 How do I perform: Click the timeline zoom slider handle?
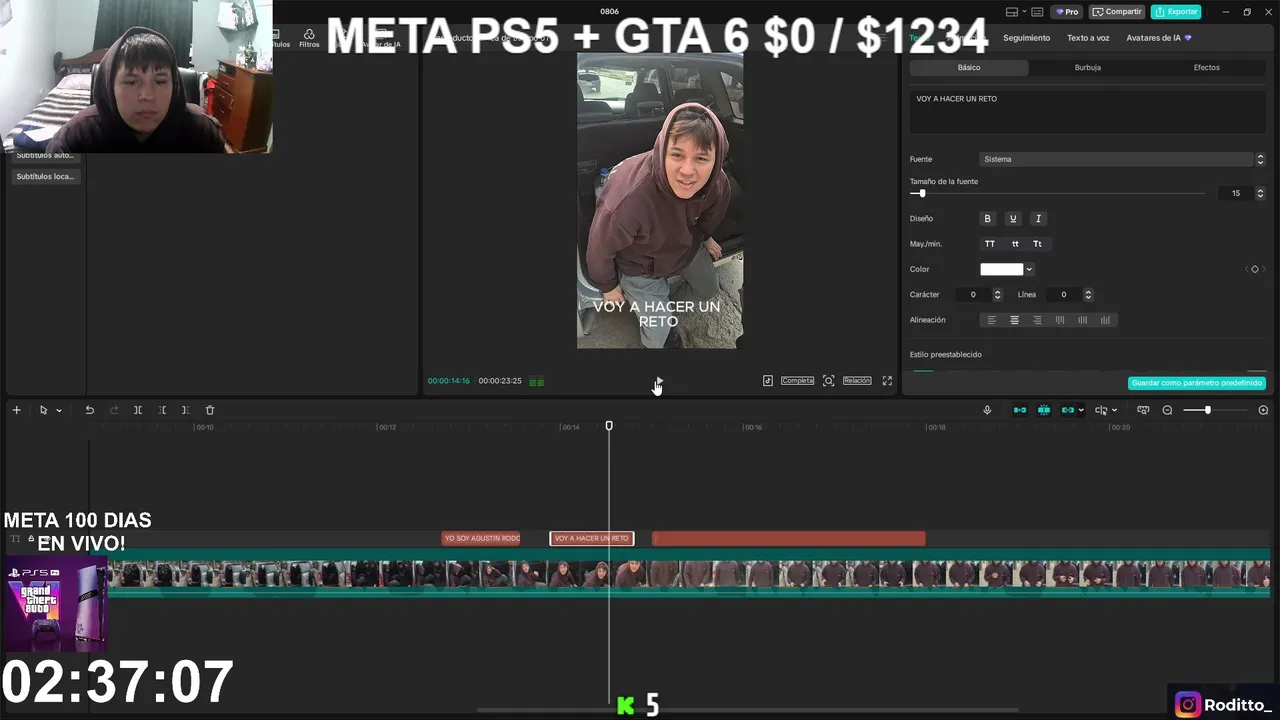coord(1208,410)
